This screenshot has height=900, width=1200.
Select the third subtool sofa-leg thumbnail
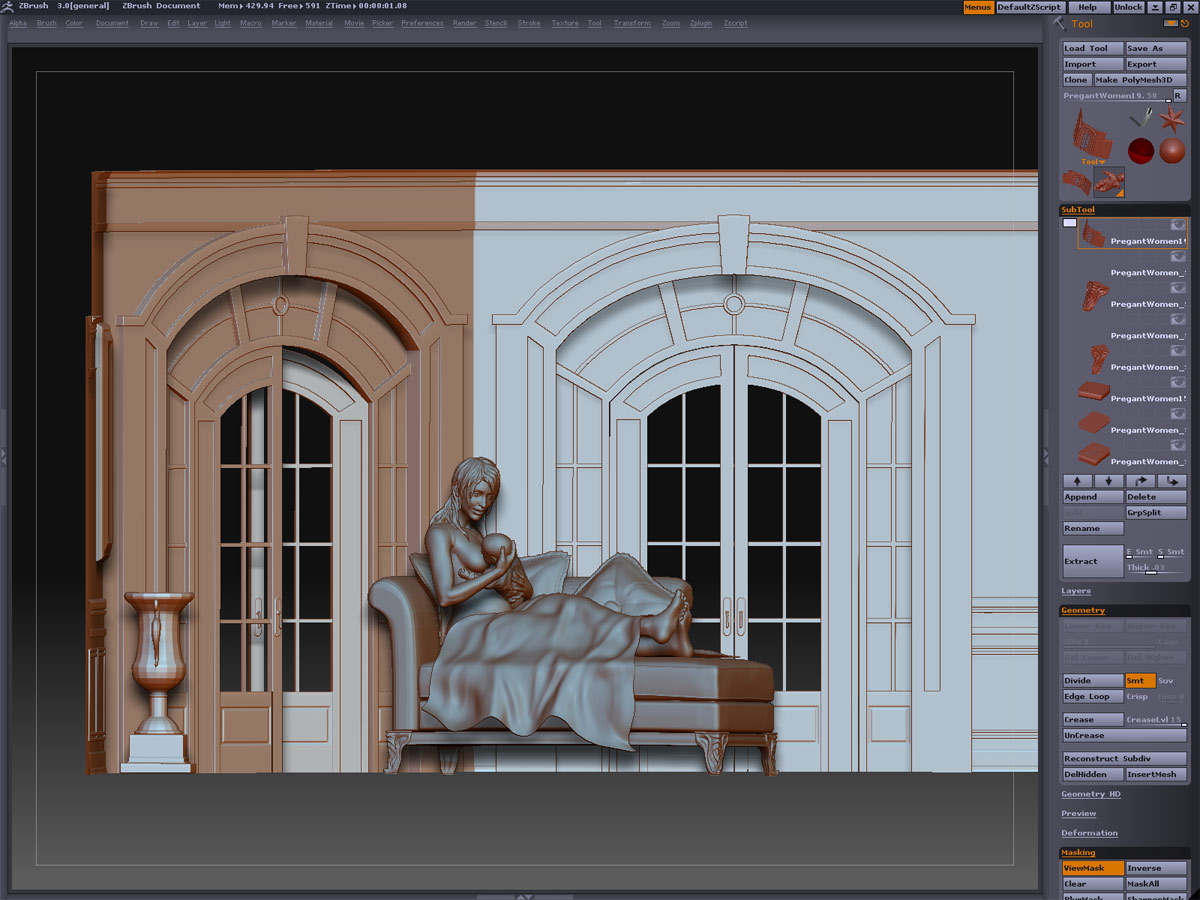click(x=1096, y=296)
